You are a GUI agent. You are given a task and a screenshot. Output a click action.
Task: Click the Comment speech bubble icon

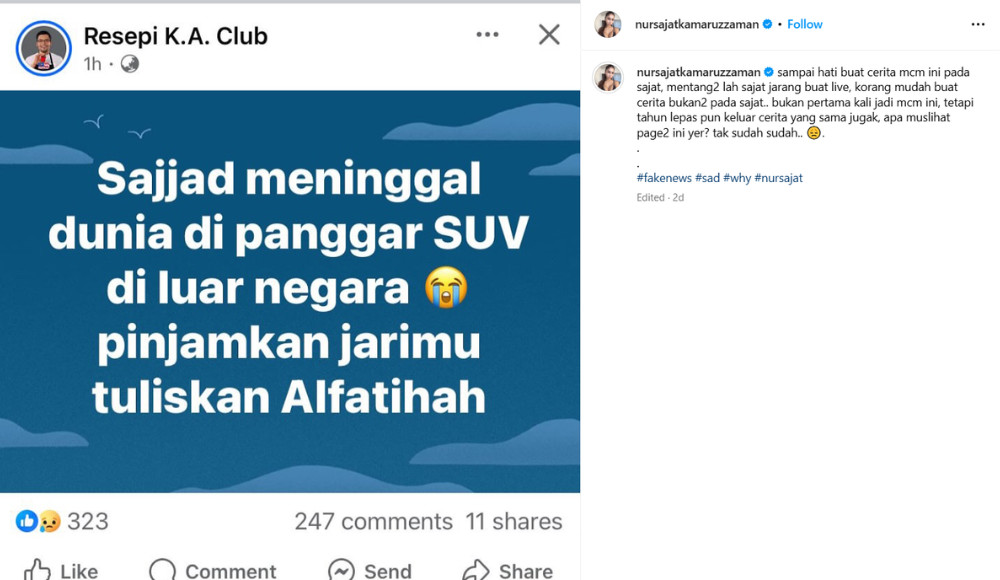162,570
